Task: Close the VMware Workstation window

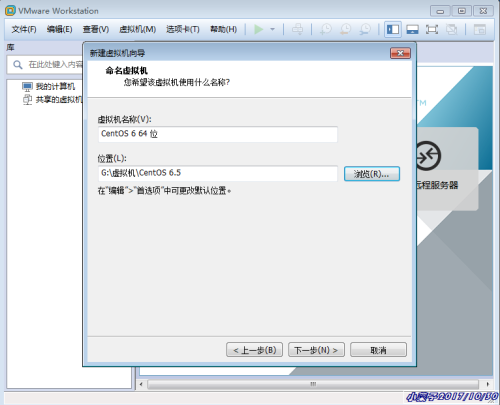Action: [483, 11]
